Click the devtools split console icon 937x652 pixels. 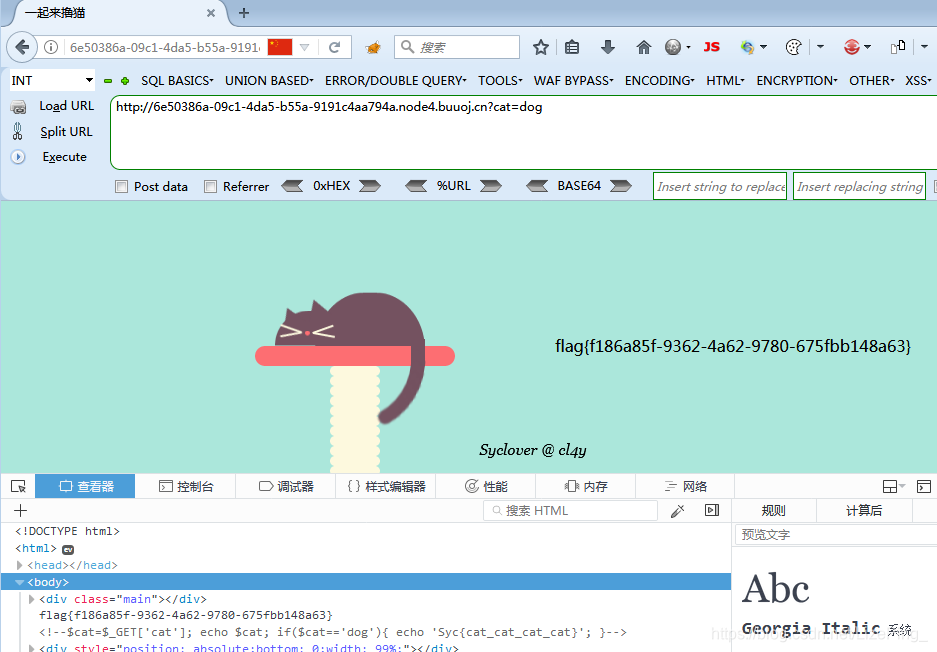pyautogui.click(x=924, y=486)
